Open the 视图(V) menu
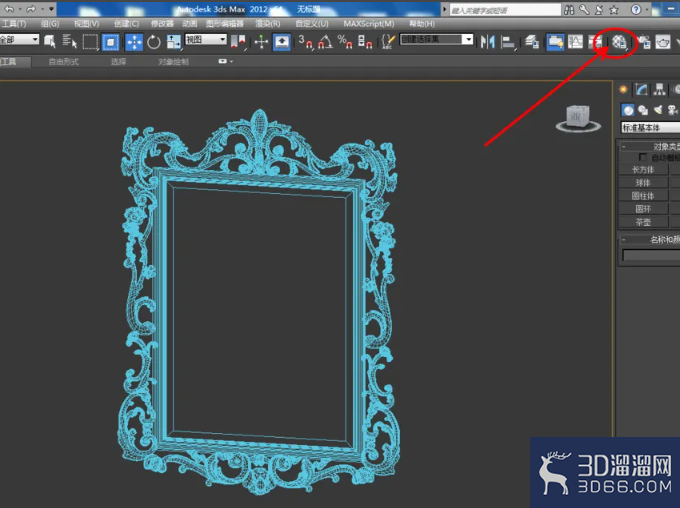 pyautogui.click(x=86, y=24)
